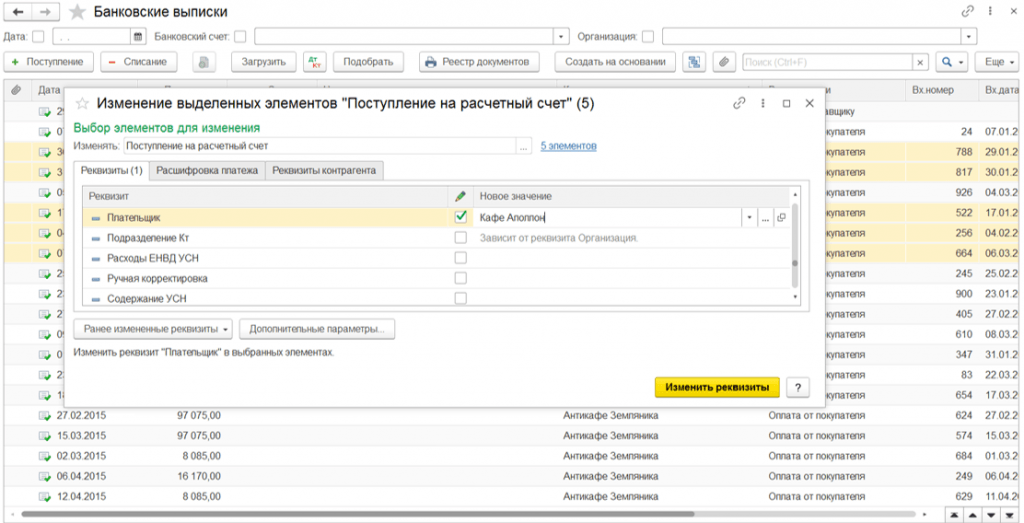Click open-value icon next to Кафе Аполлон

tap(781, 217)
